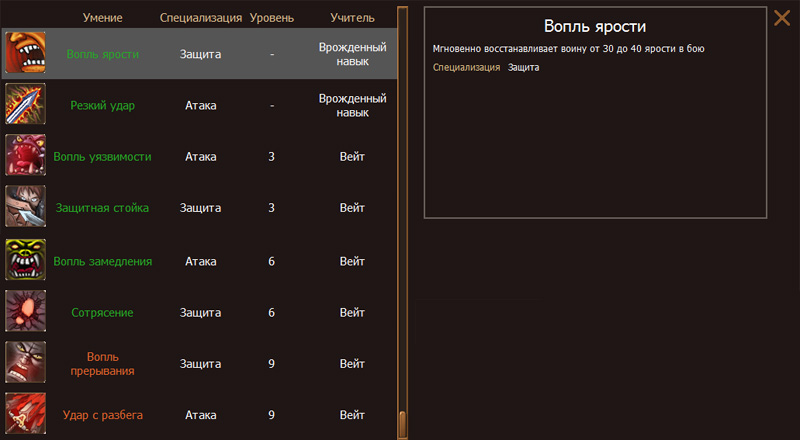Click level 3 in Вопль уязвимости row
The image size is (800, 440).
tap(271, 157)
